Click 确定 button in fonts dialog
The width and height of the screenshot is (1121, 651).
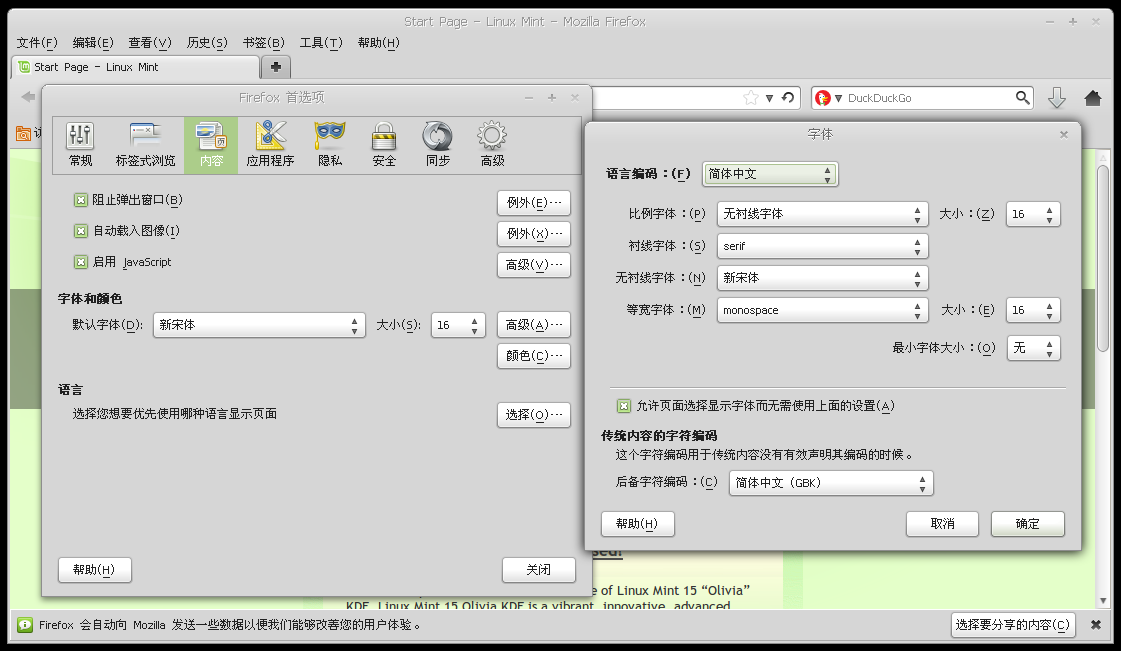[x=1027, y=524]
